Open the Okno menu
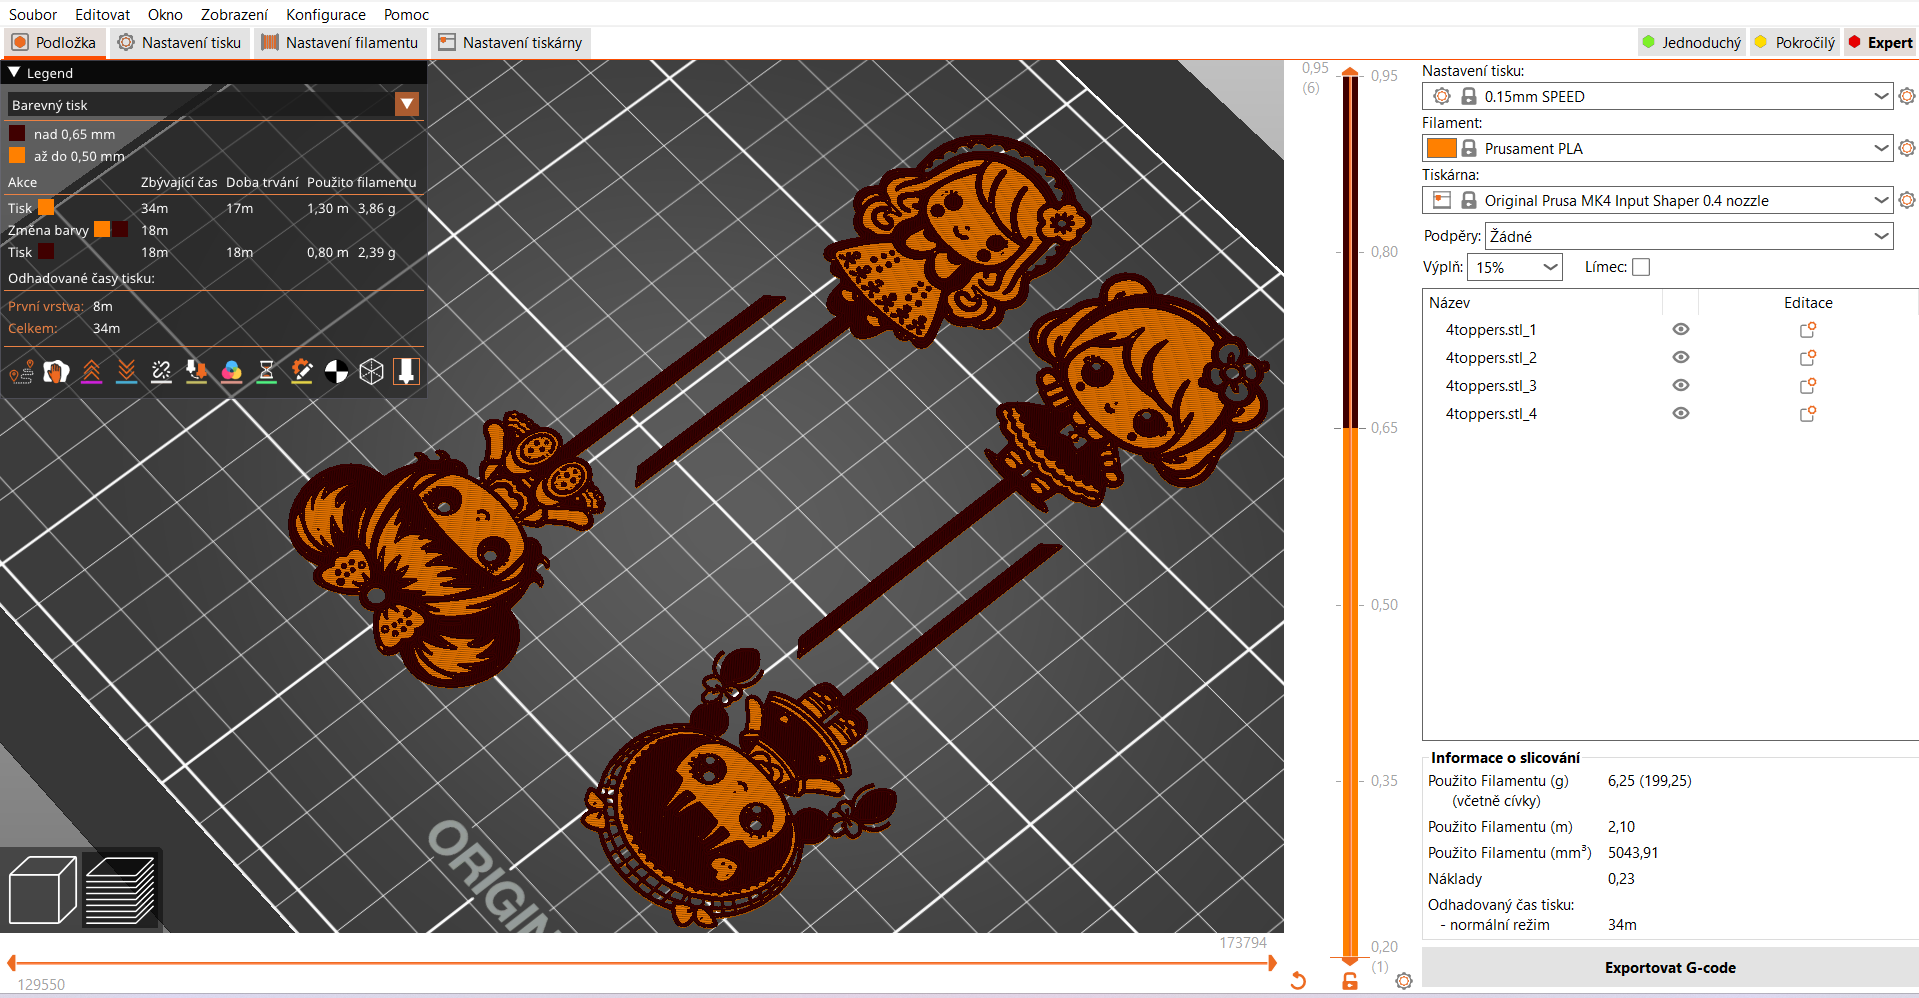 click(165, 14)
